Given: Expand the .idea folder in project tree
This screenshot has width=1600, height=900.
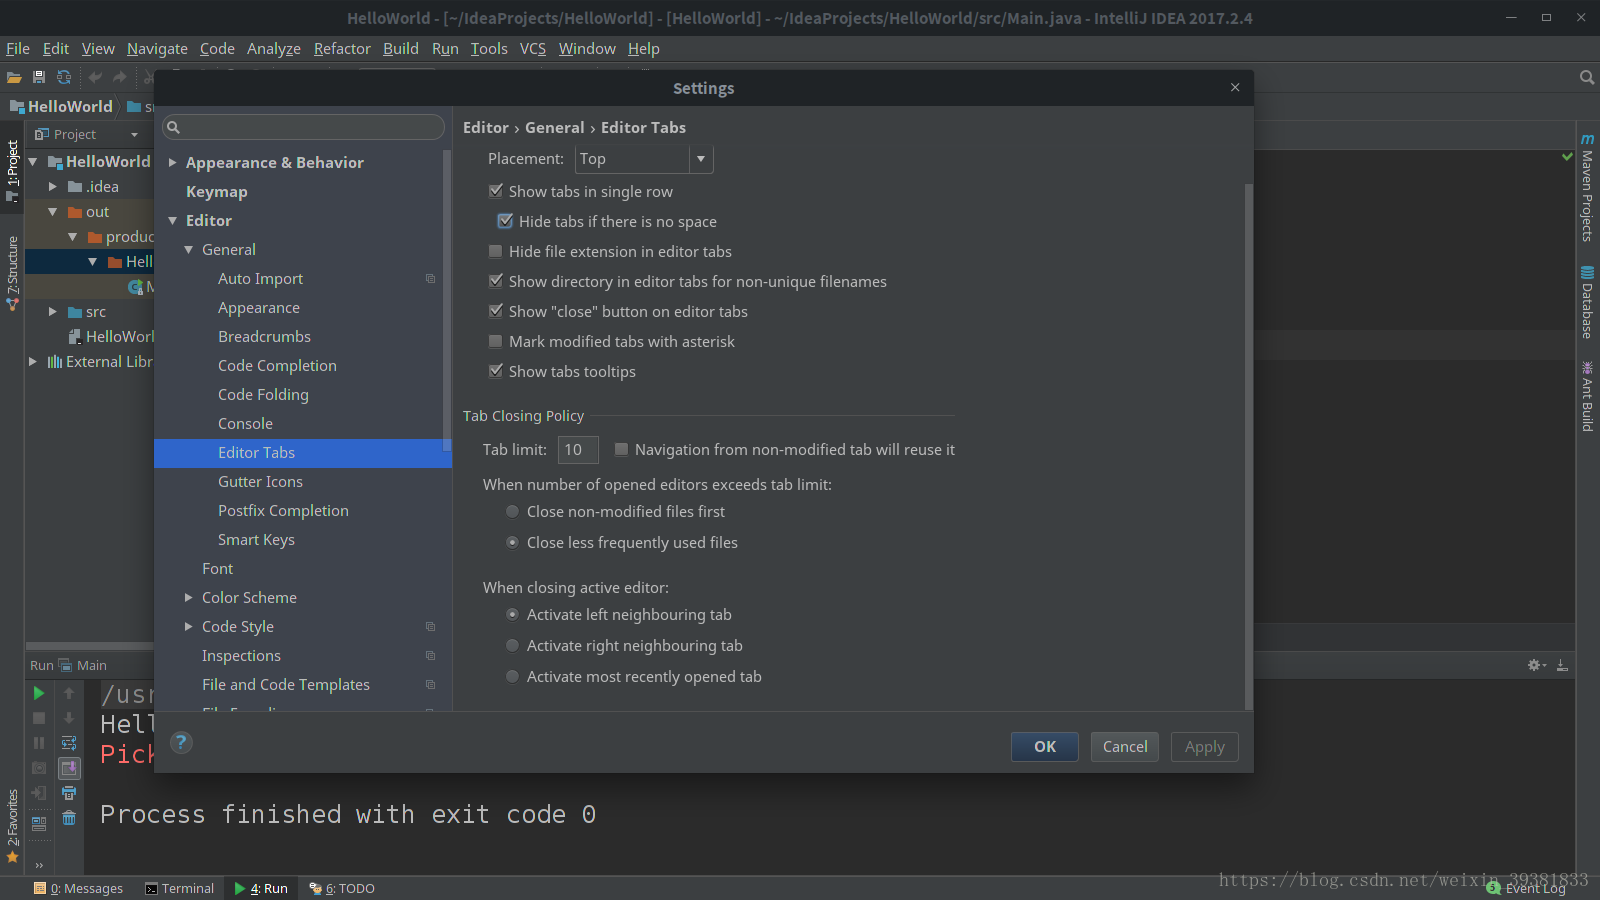Looking at the screenshot, I should pos(53,186).
